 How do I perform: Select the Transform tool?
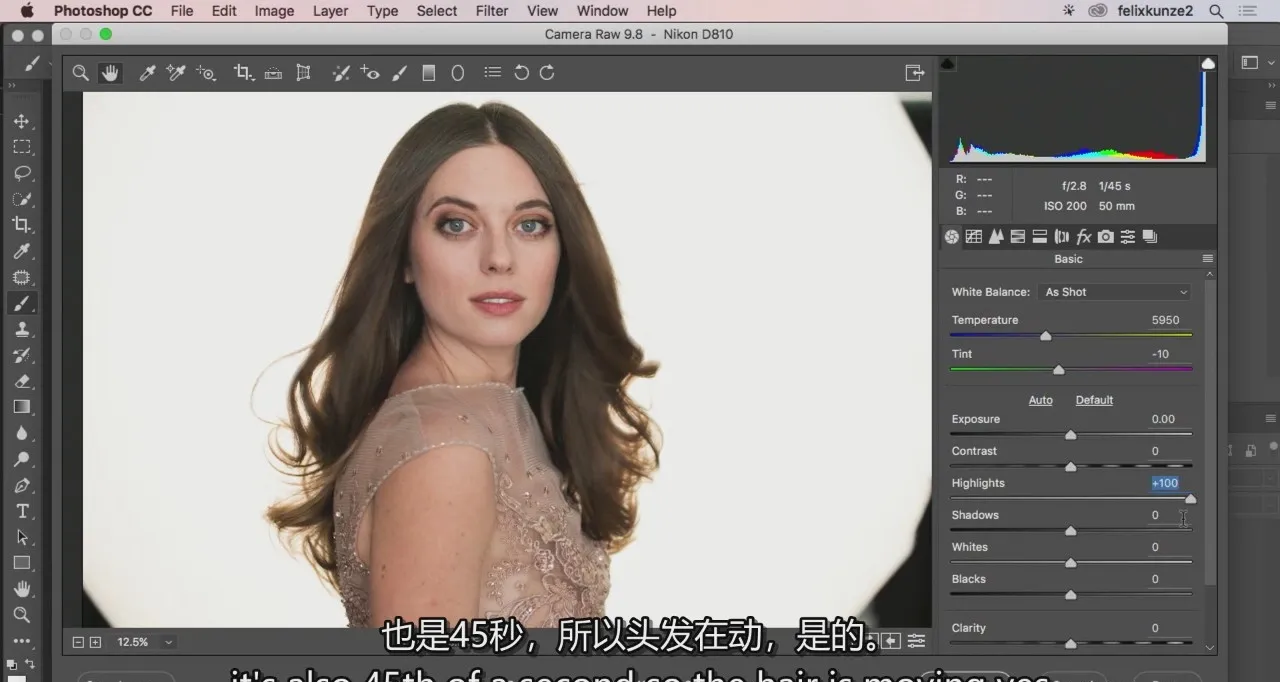(303, 73)
